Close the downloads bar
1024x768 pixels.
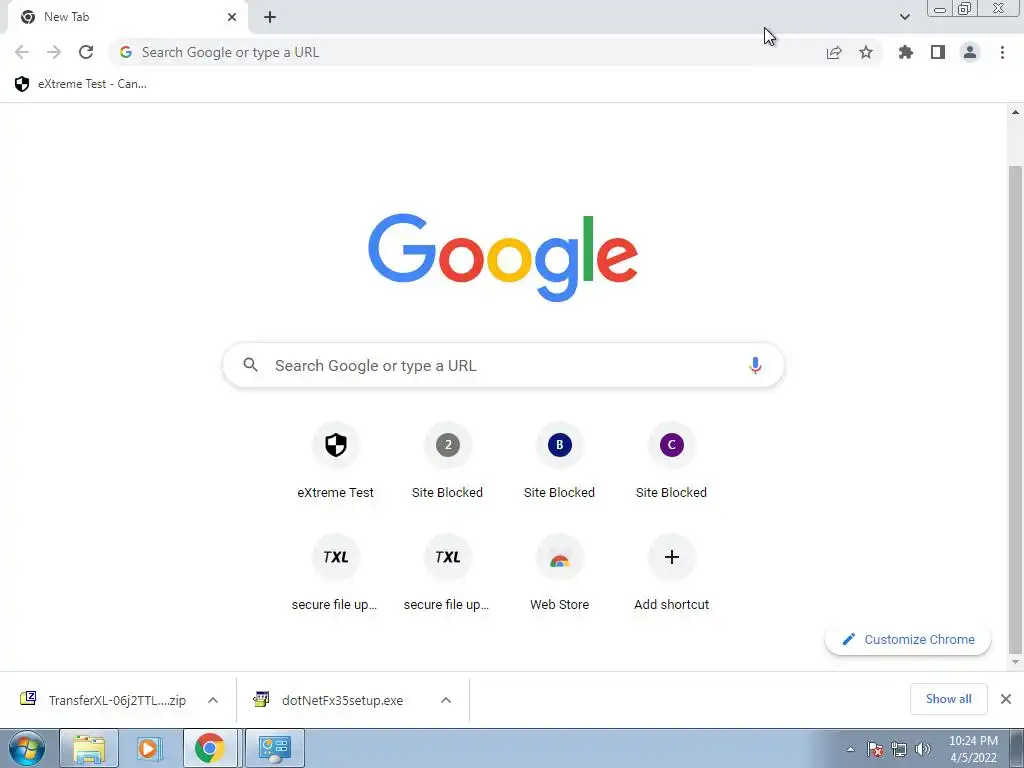point(1006,699)
